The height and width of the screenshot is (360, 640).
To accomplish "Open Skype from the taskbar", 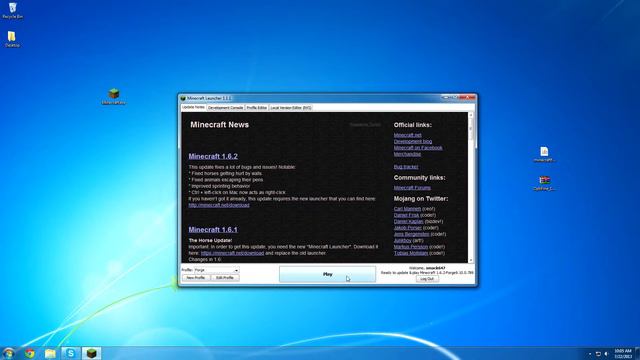I will [71, 353].
